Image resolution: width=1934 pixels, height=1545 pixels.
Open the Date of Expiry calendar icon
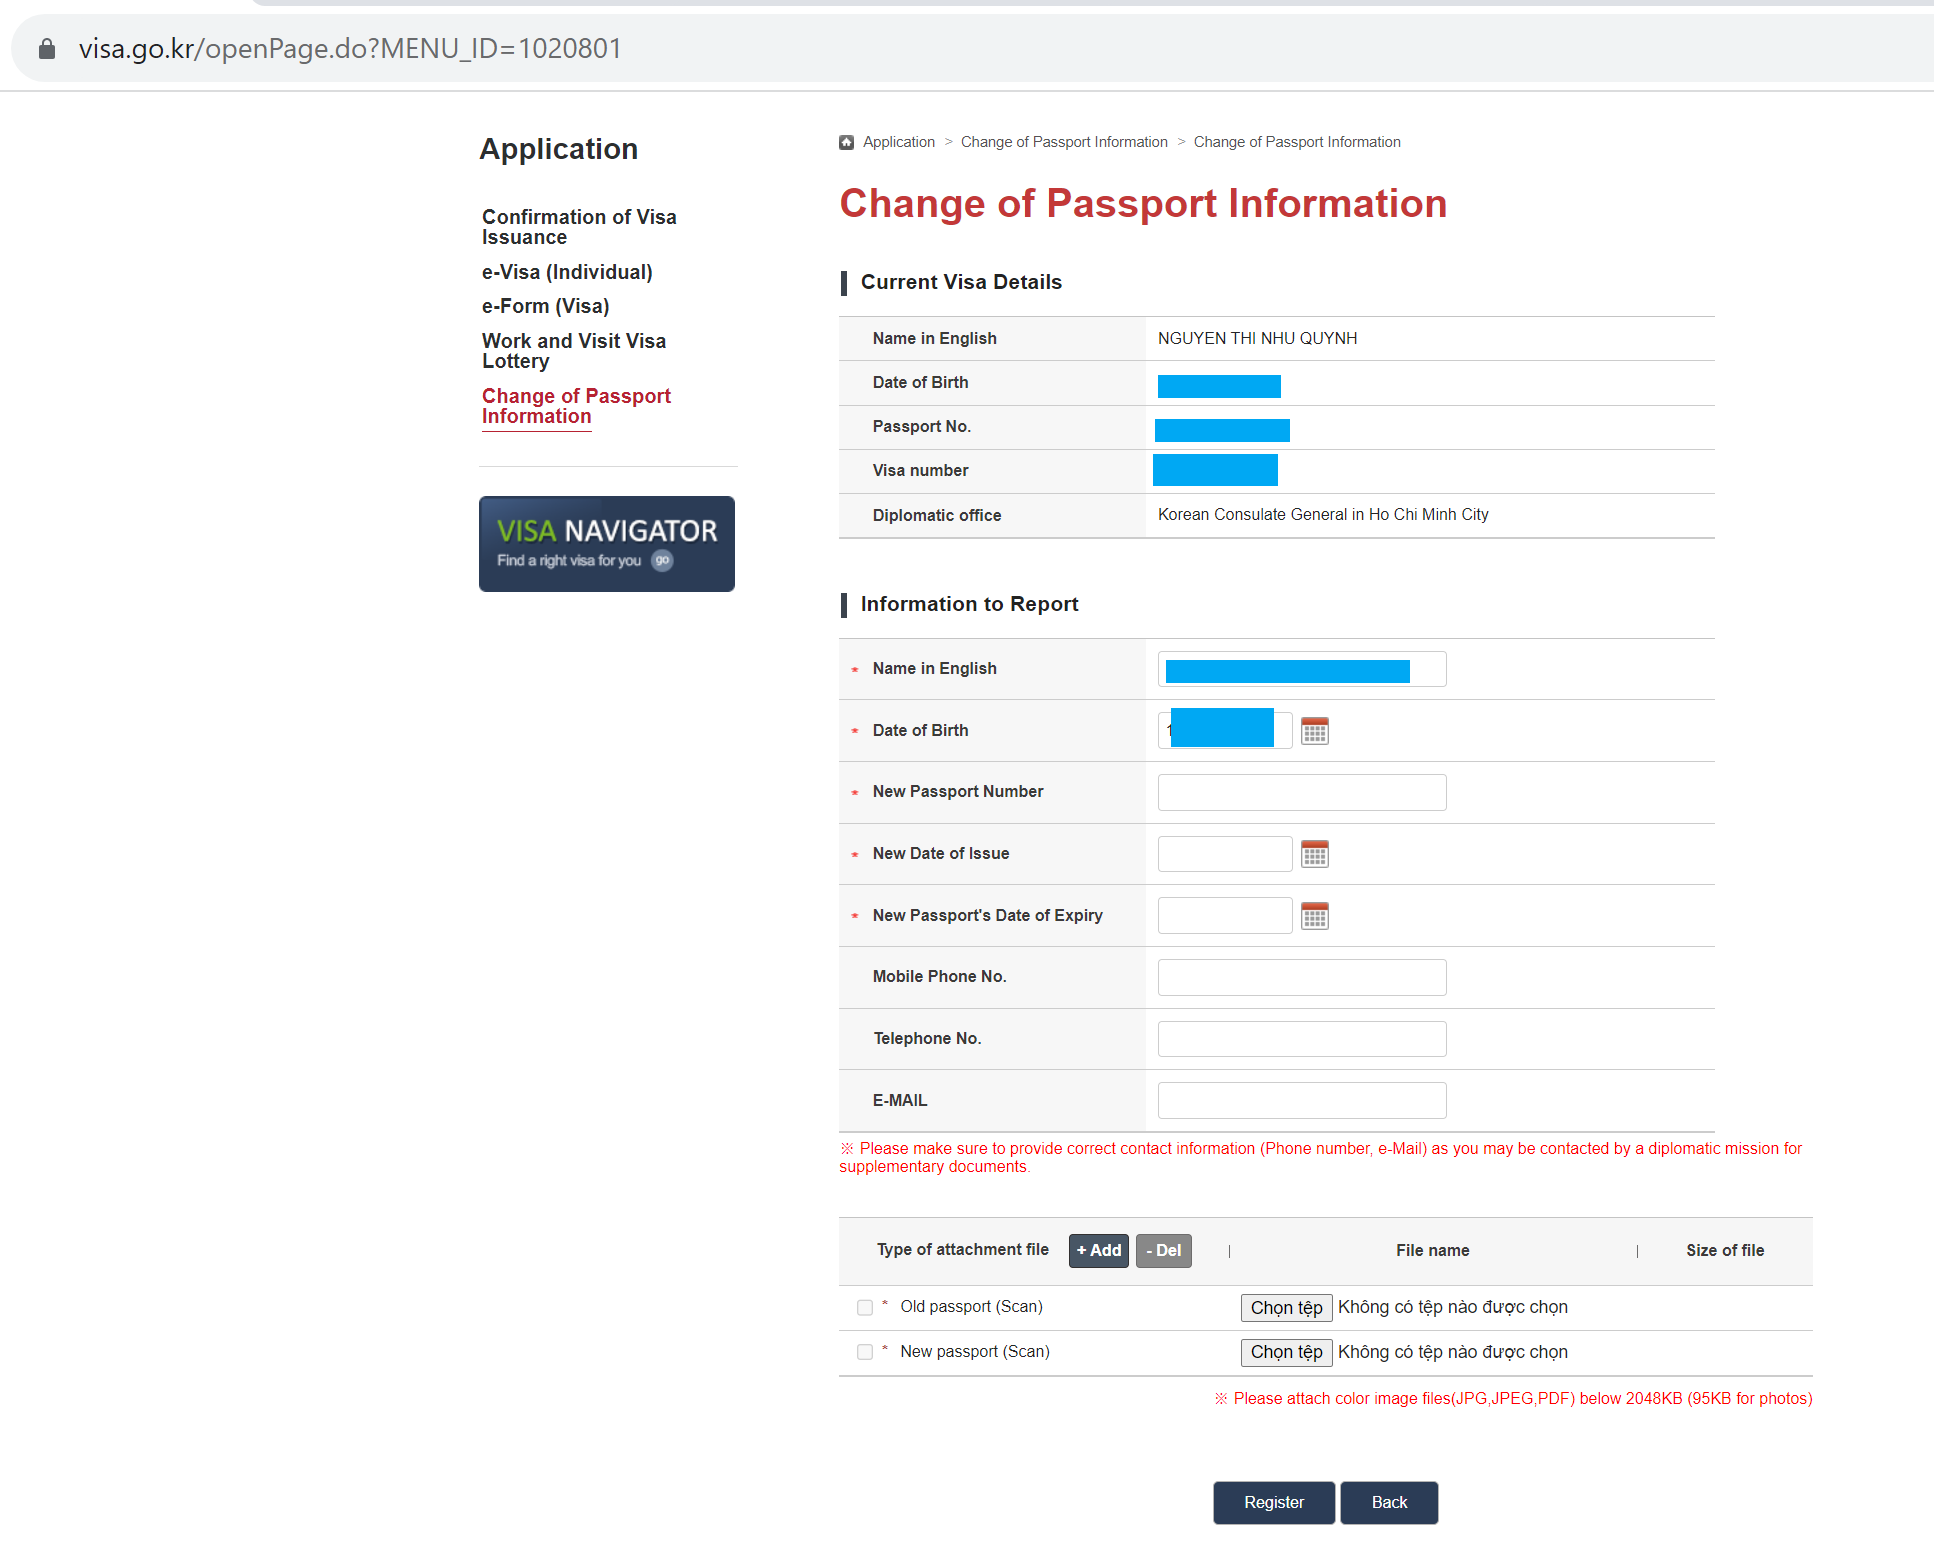[x=1314, y=916]
